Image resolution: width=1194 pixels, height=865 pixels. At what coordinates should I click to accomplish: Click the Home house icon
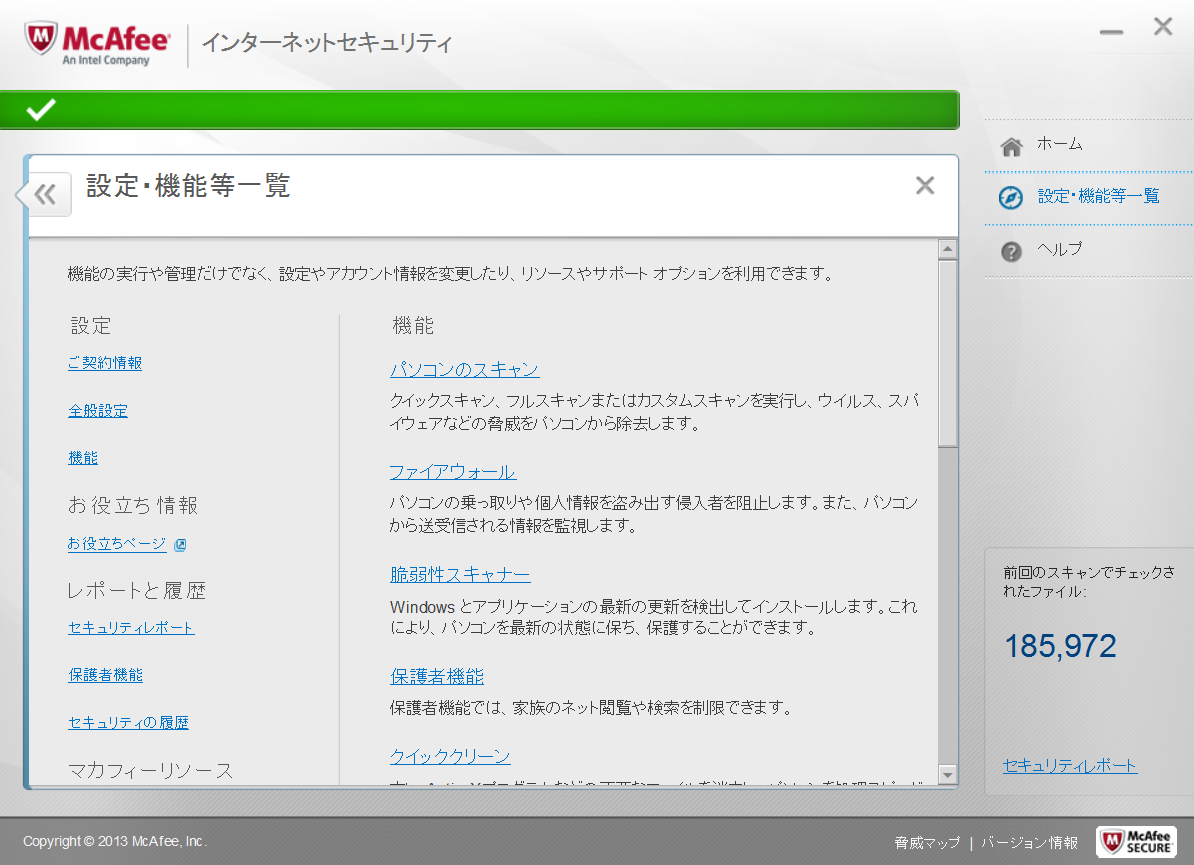(x=1011, y=146)
